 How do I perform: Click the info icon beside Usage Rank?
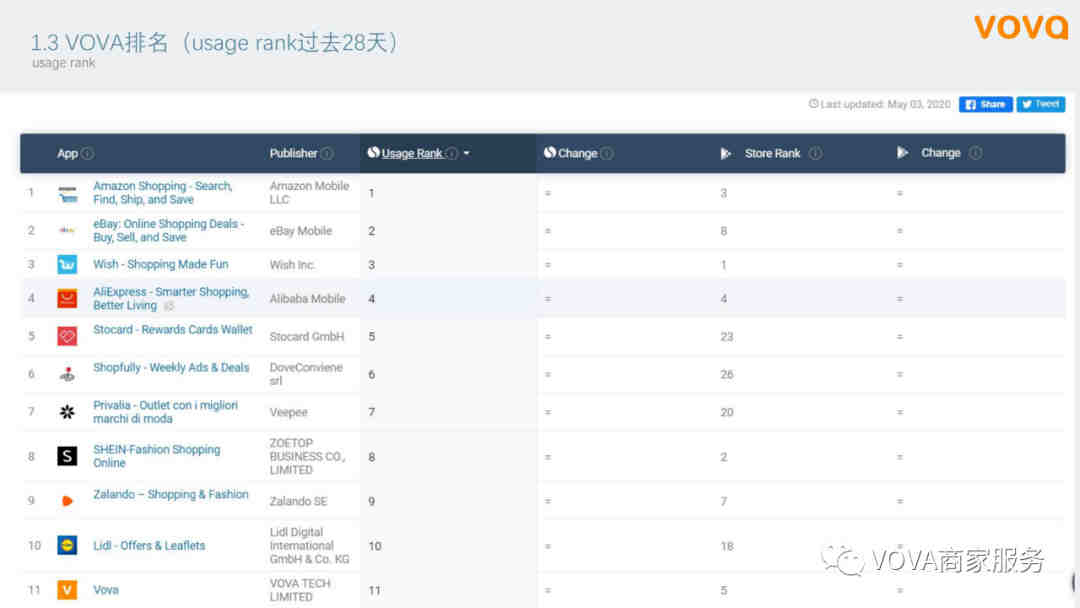[x=451, y=154]
